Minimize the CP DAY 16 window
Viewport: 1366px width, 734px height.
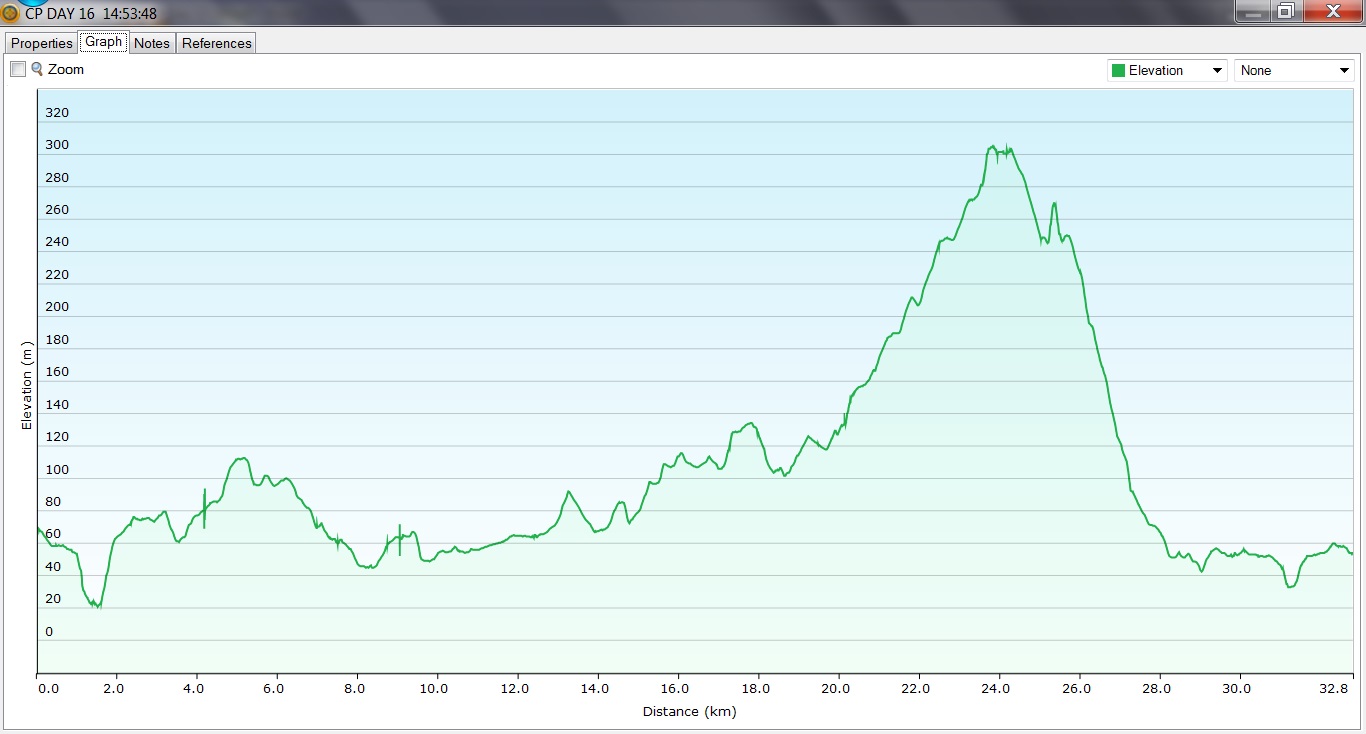click(1252, 11)
